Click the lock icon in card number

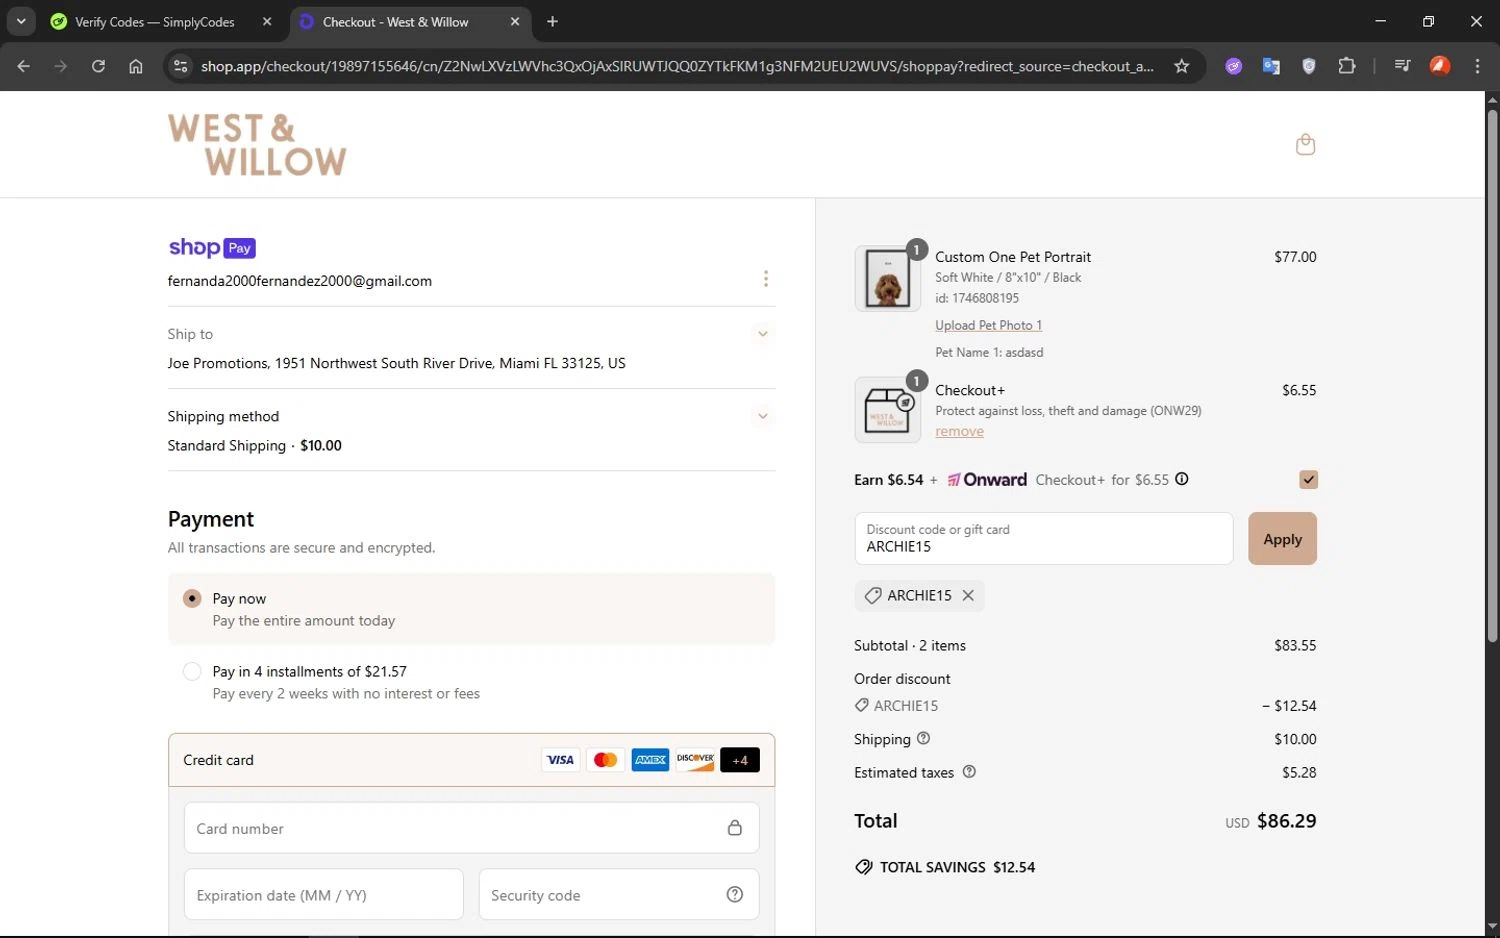coord(735,828)
